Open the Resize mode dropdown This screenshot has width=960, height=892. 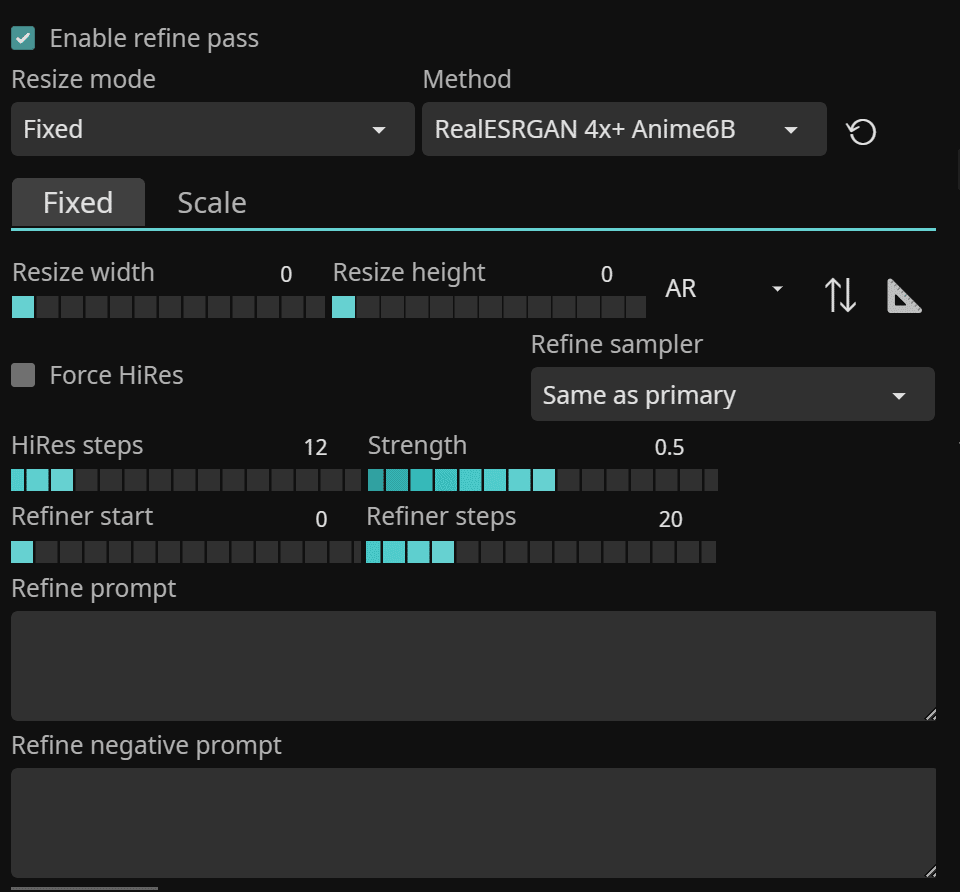(x=212, y=130)
